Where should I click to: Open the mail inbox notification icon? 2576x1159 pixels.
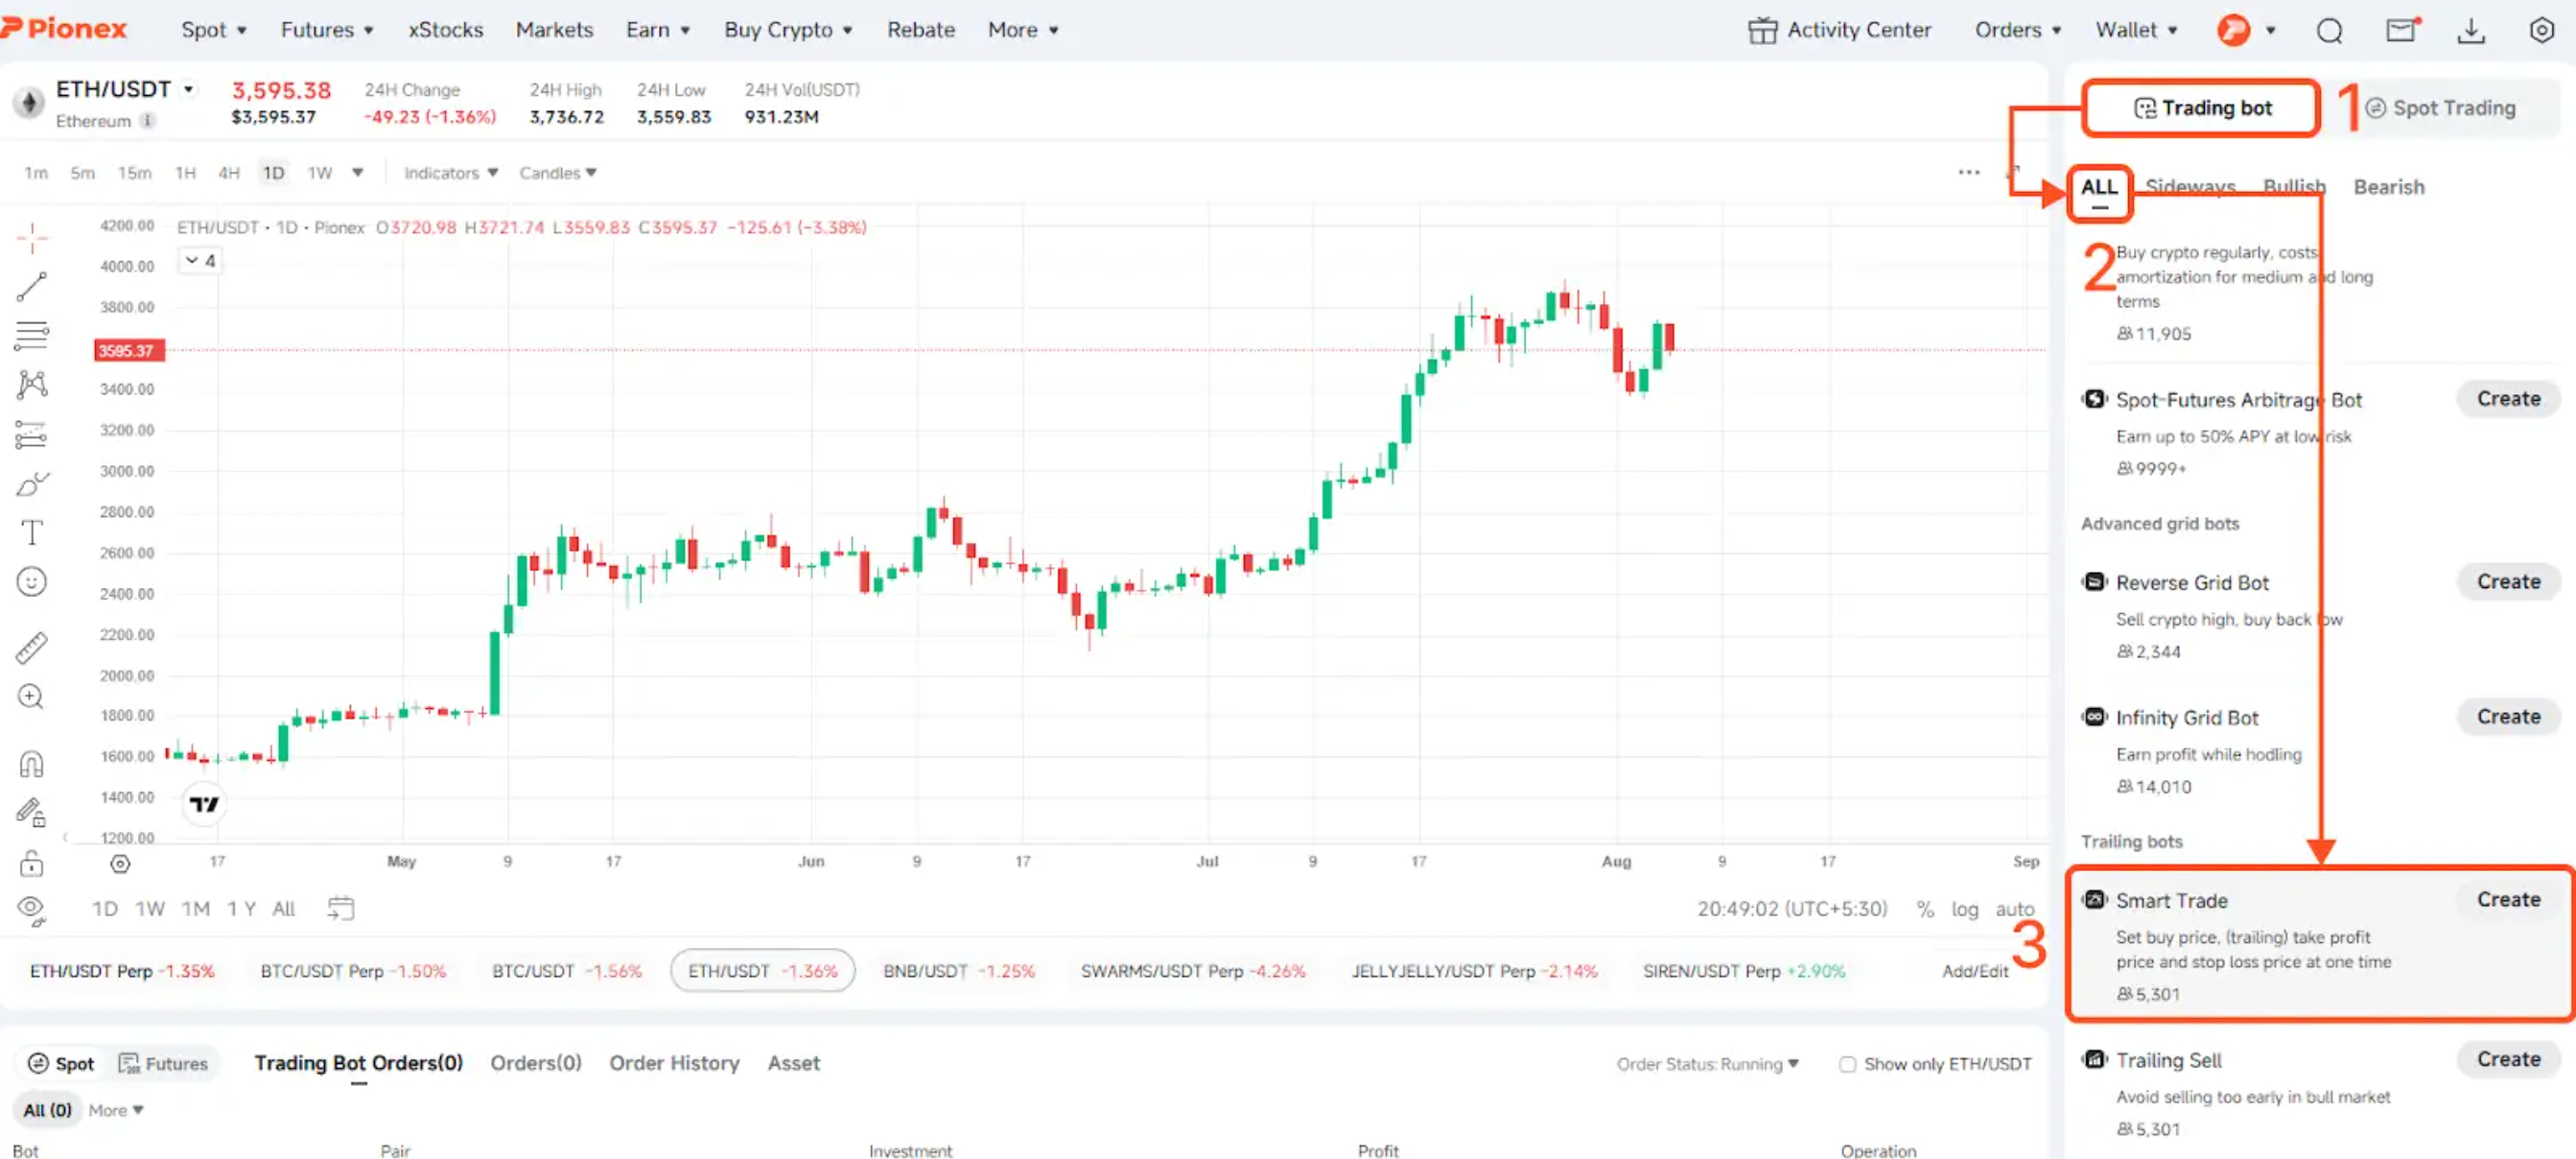point(2402,30)
